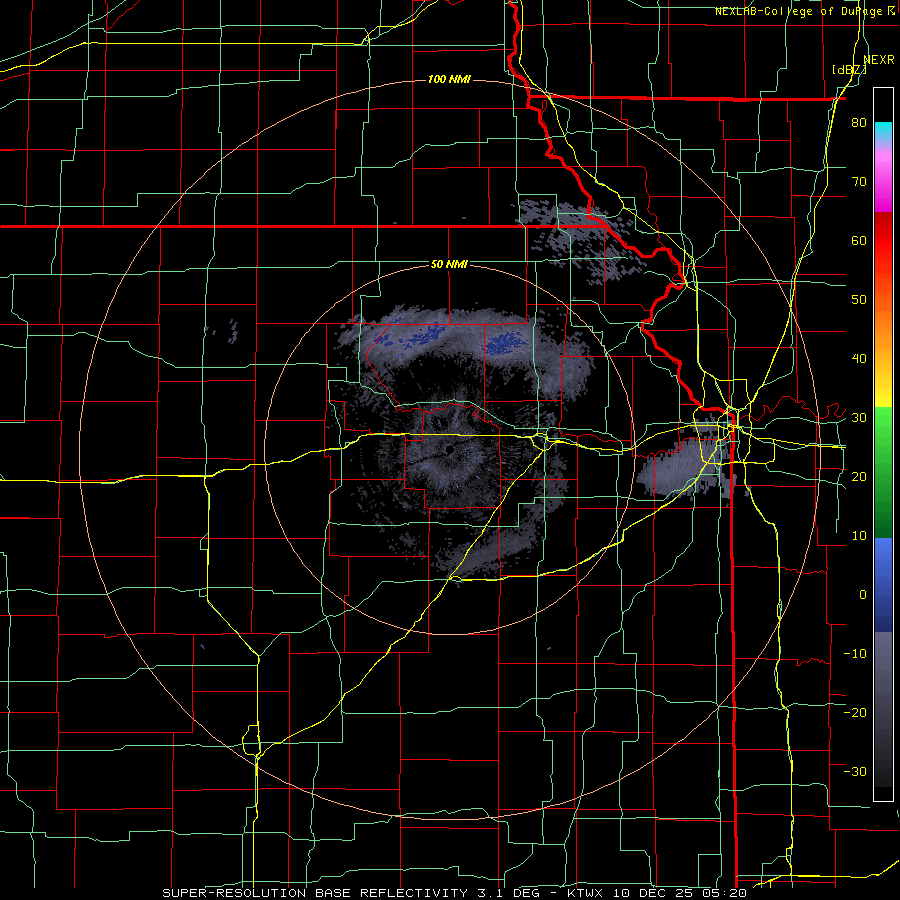Click the 10 value on the dBZ scale

pos(859,536)
